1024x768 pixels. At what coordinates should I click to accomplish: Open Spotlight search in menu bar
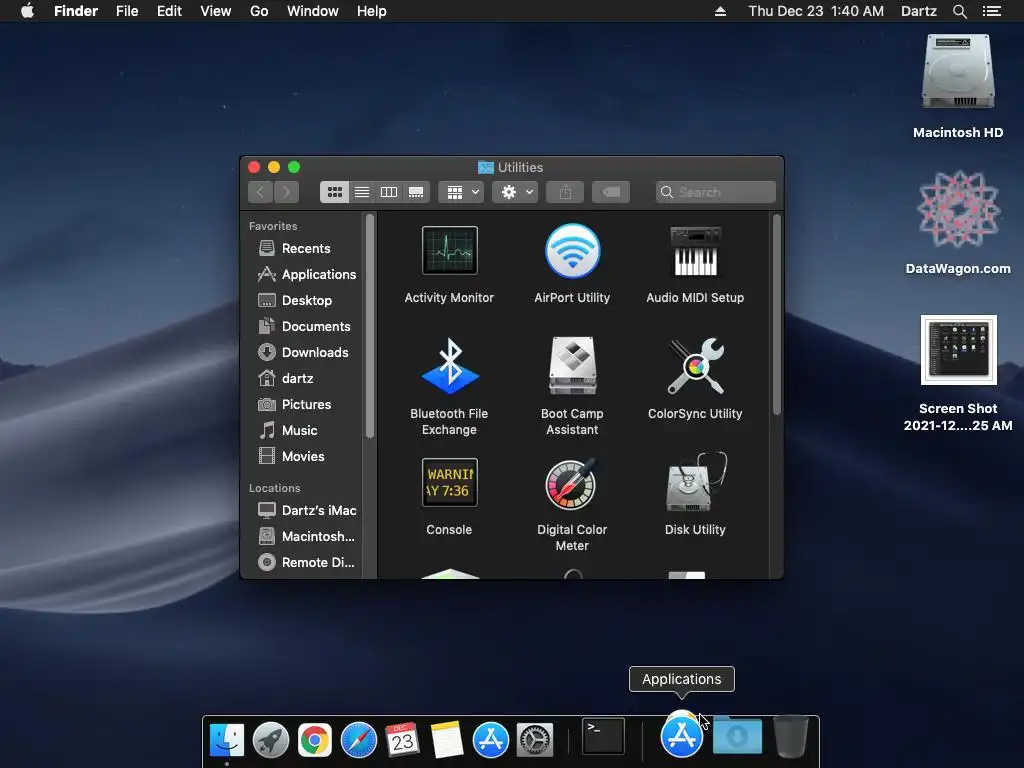click(959, 11)
